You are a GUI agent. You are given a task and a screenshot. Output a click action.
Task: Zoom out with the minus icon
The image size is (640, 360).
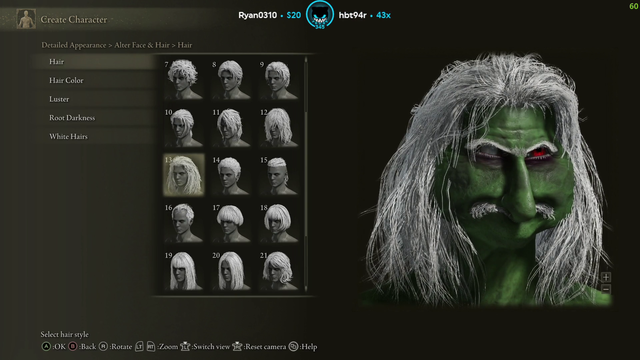pyautogui.click(x=606, y=289)
